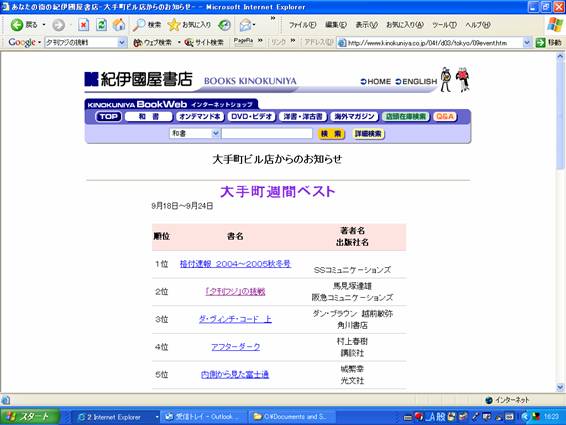Stop page loading with red X icon
This screenshot has height=425, width=566.
[x=83, y=25]
